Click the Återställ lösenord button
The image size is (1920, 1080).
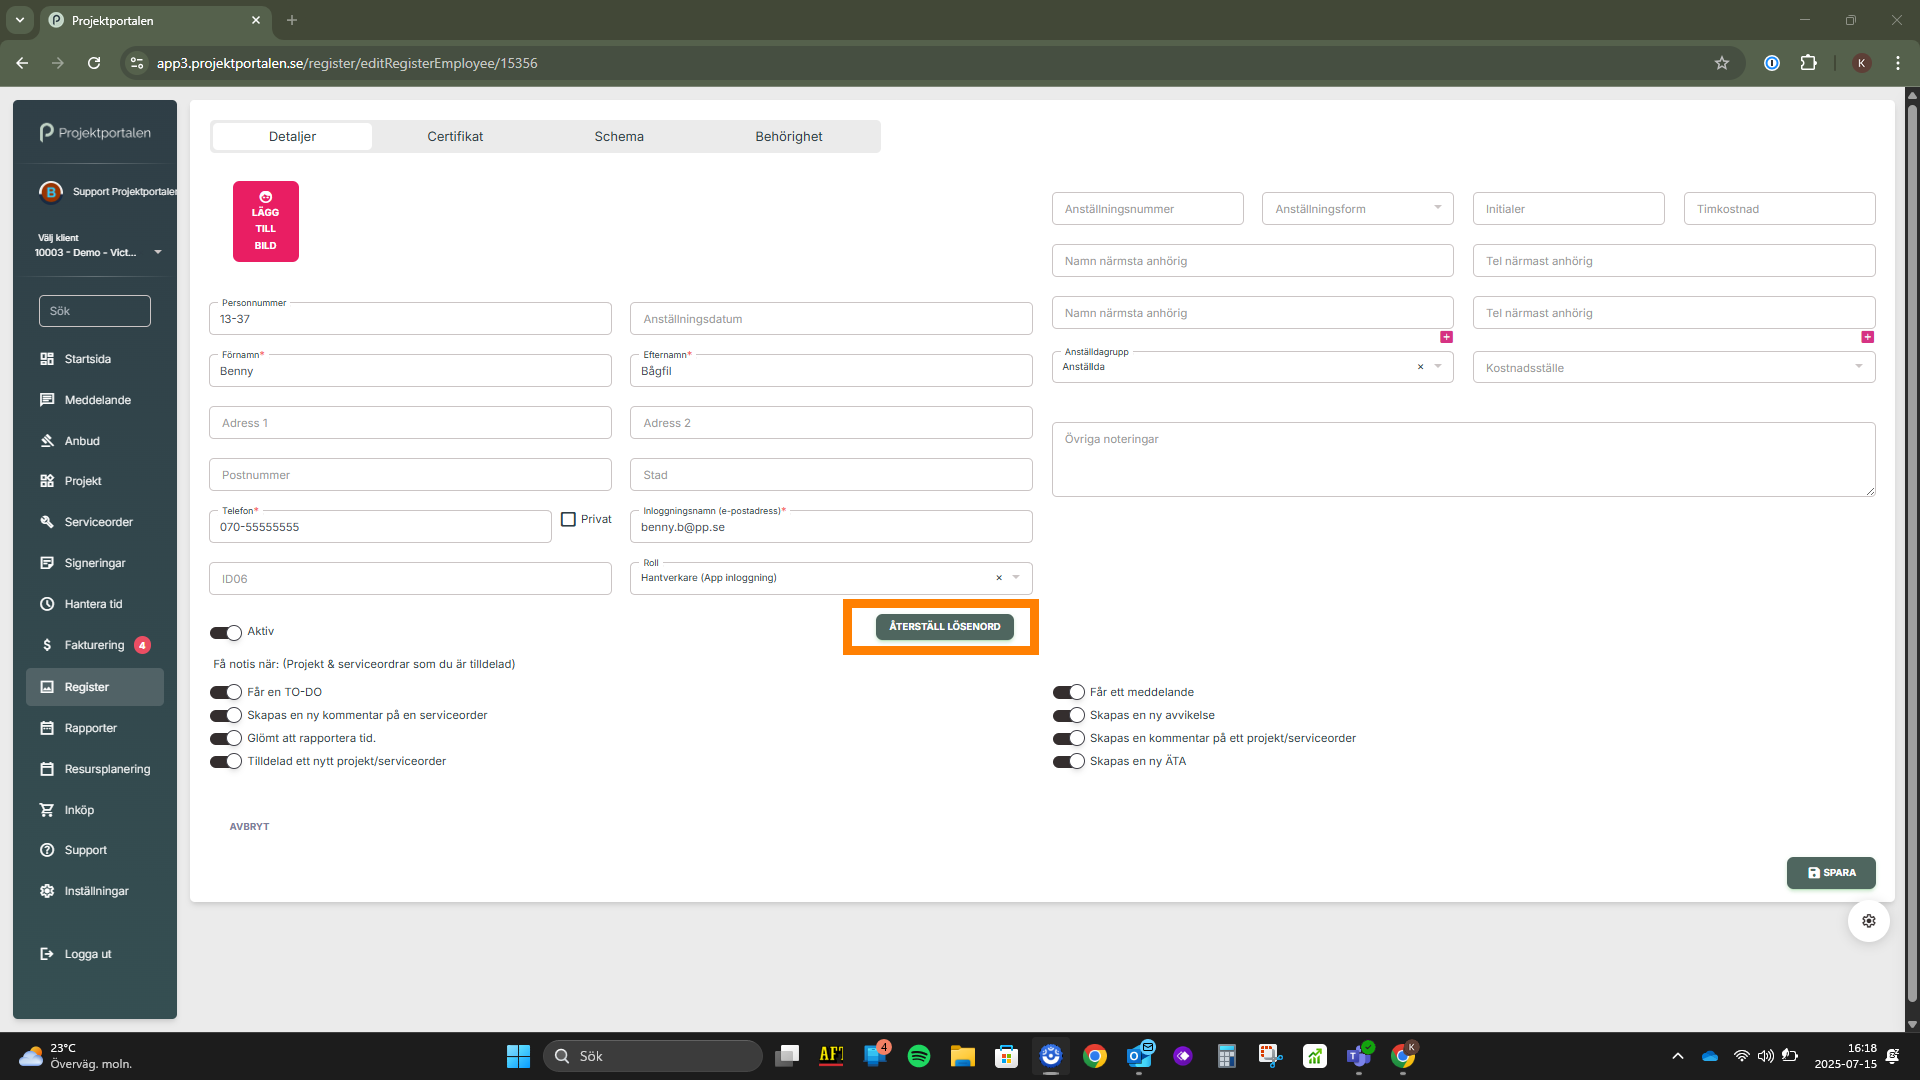[x=944, y=627]
